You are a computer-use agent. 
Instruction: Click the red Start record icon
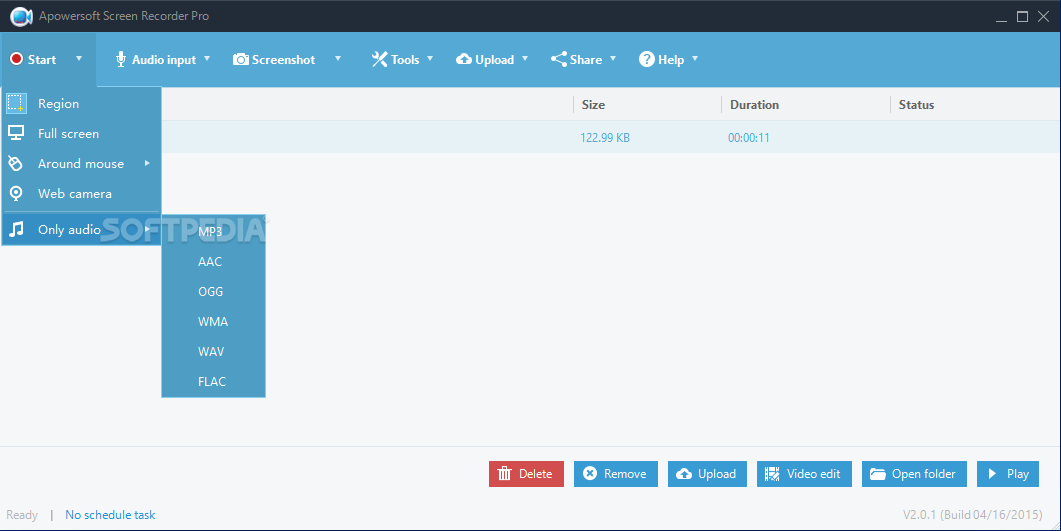(16, 60)
